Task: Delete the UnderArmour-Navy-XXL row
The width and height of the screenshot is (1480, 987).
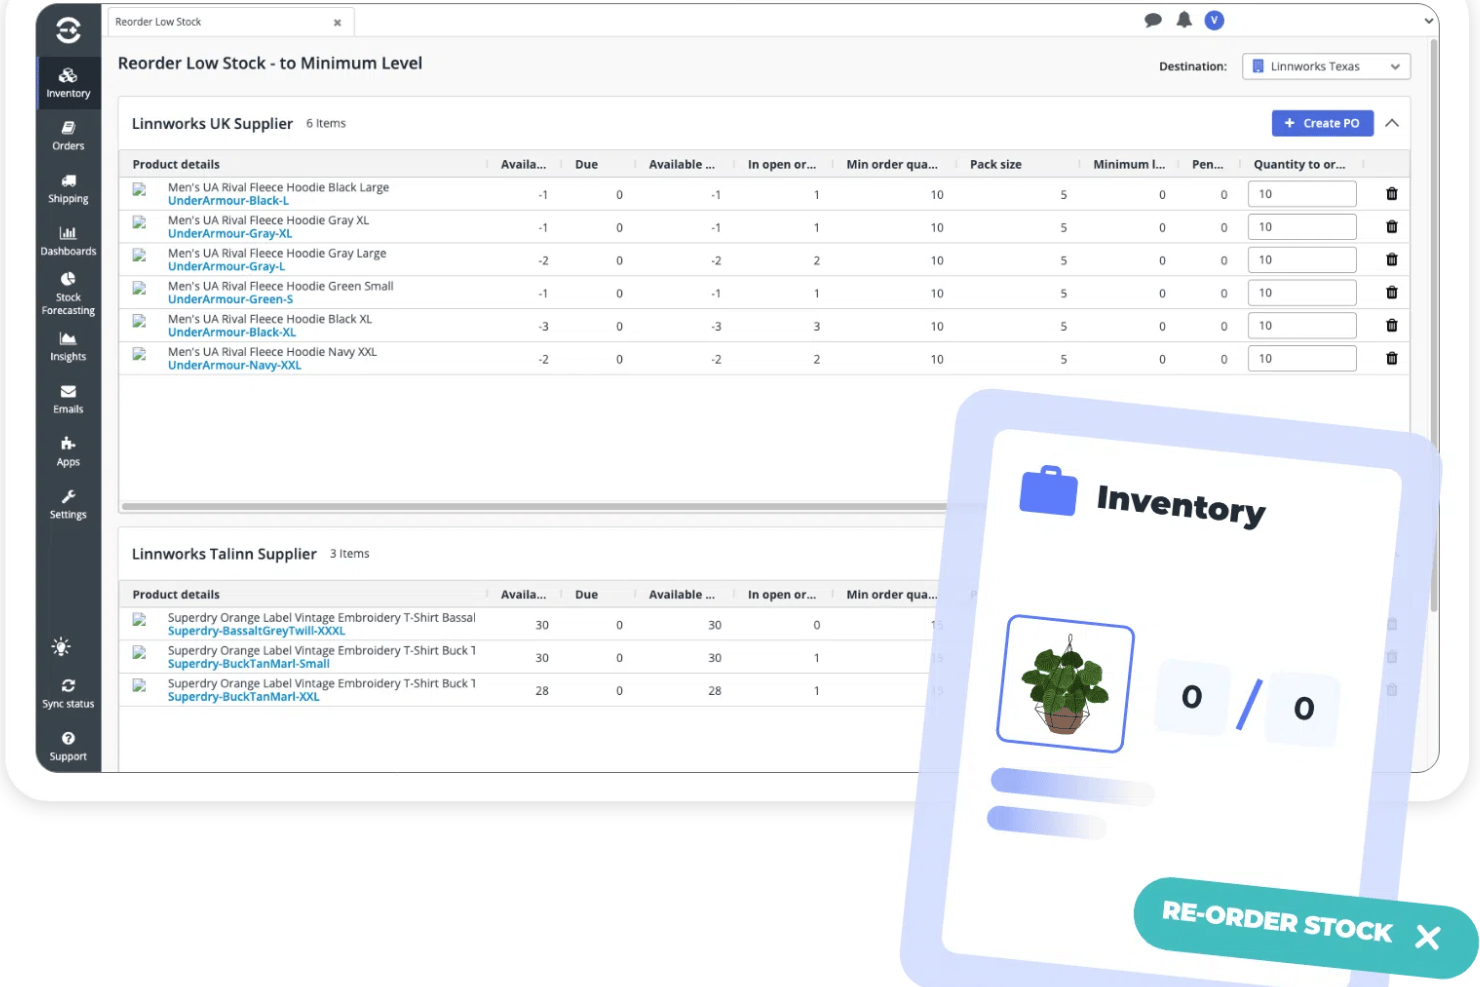Action: point(1391,359)
